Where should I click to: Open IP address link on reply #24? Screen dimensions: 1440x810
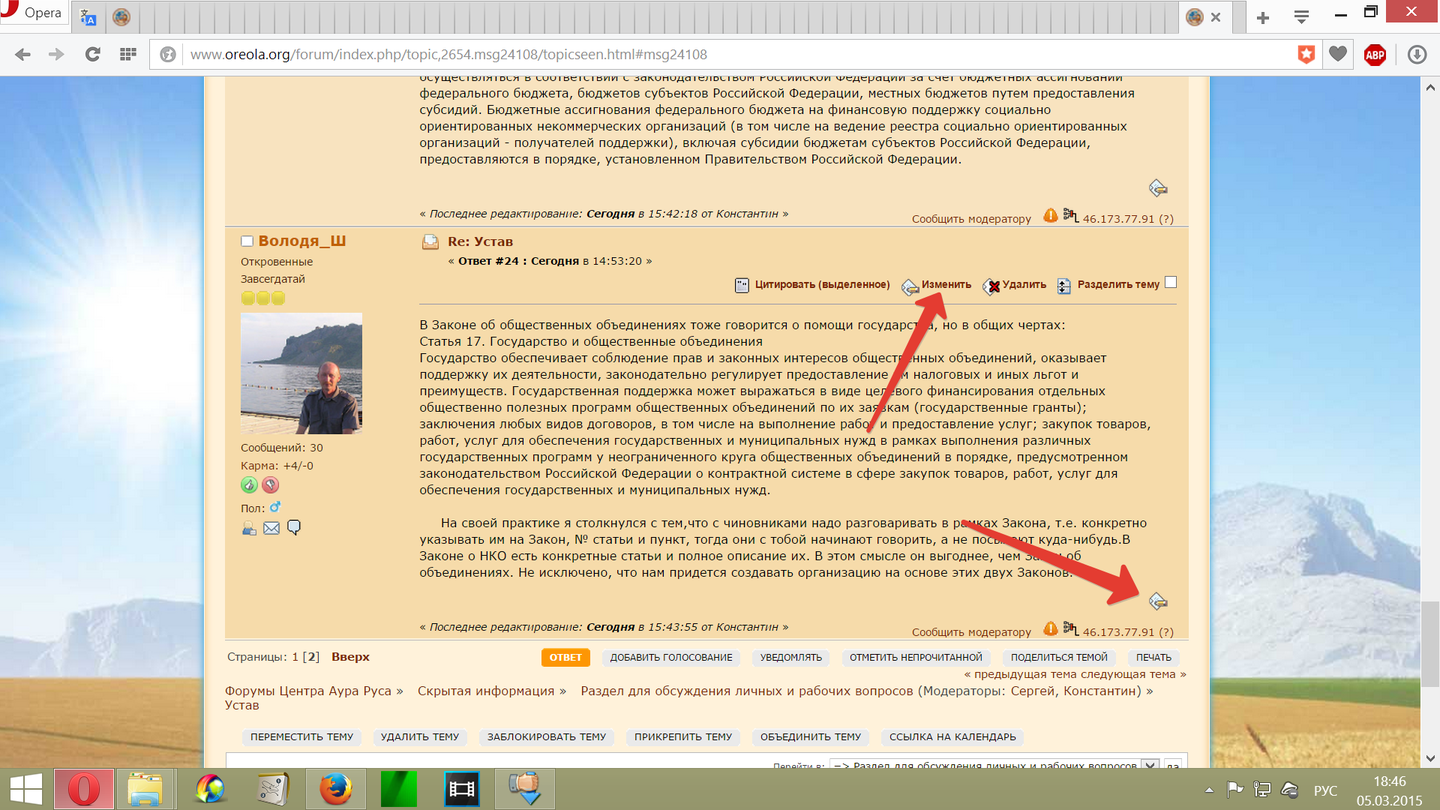tap(1119, 632)
